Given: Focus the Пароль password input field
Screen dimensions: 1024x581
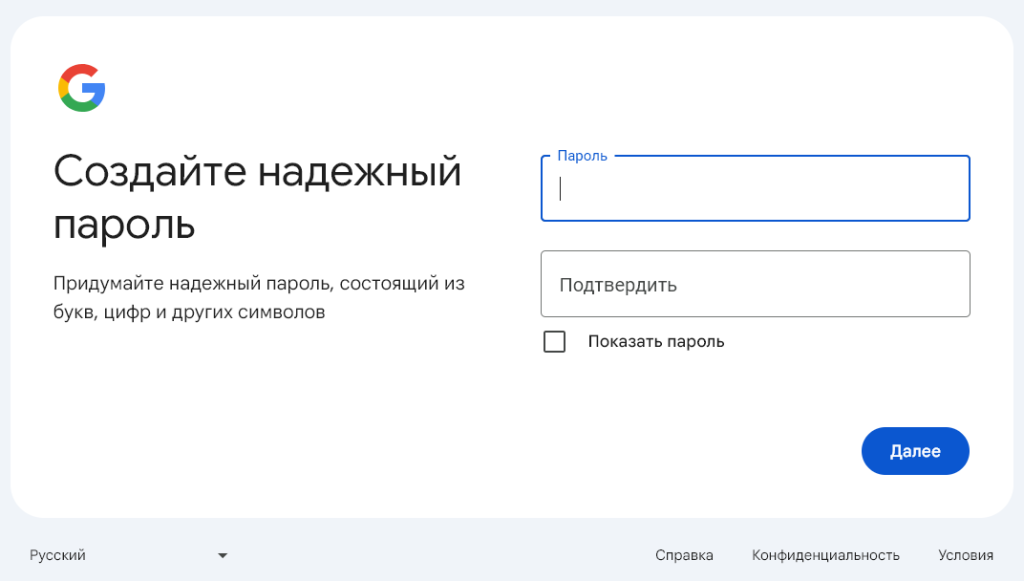Looking at the screenshot, I should [x=755, y=189].
